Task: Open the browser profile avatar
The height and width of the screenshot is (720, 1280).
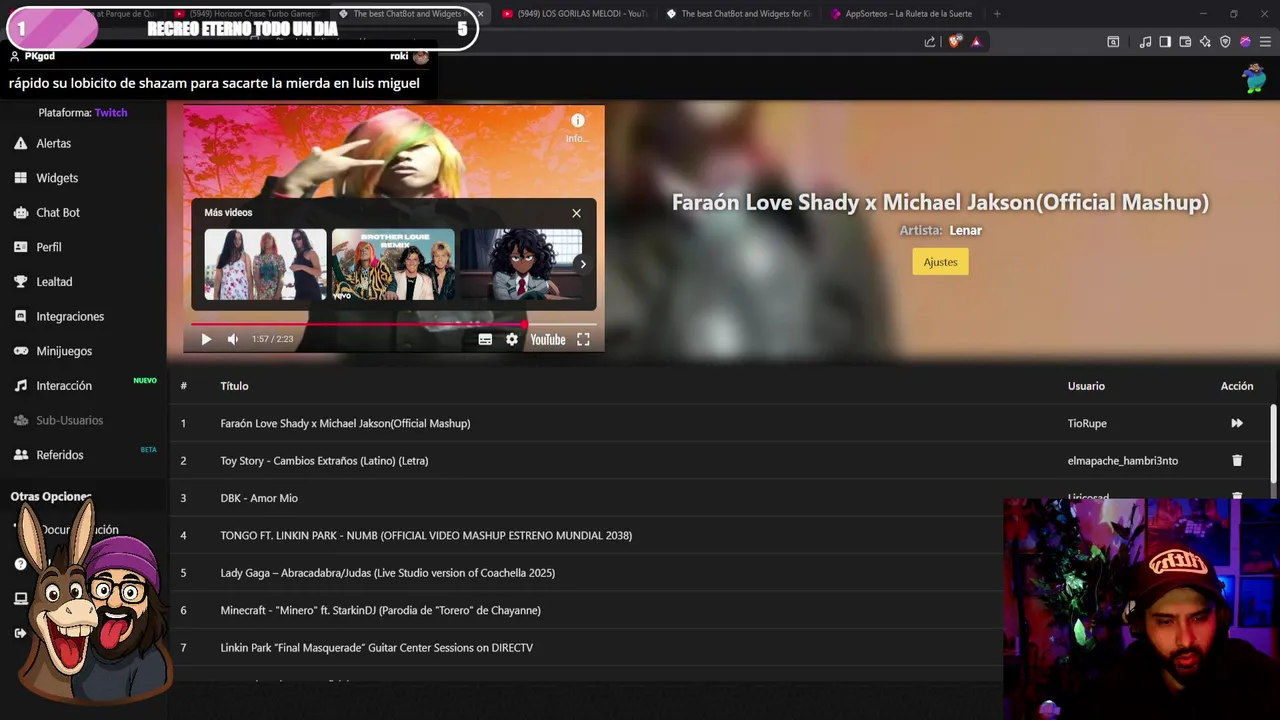Action: click(x=1245, y=42)
